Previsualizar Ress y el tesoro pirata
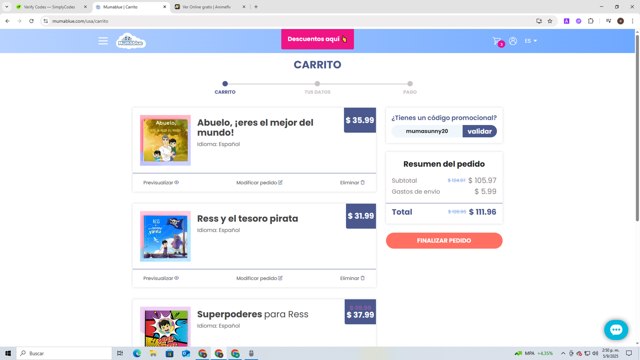 pos(161,278)
